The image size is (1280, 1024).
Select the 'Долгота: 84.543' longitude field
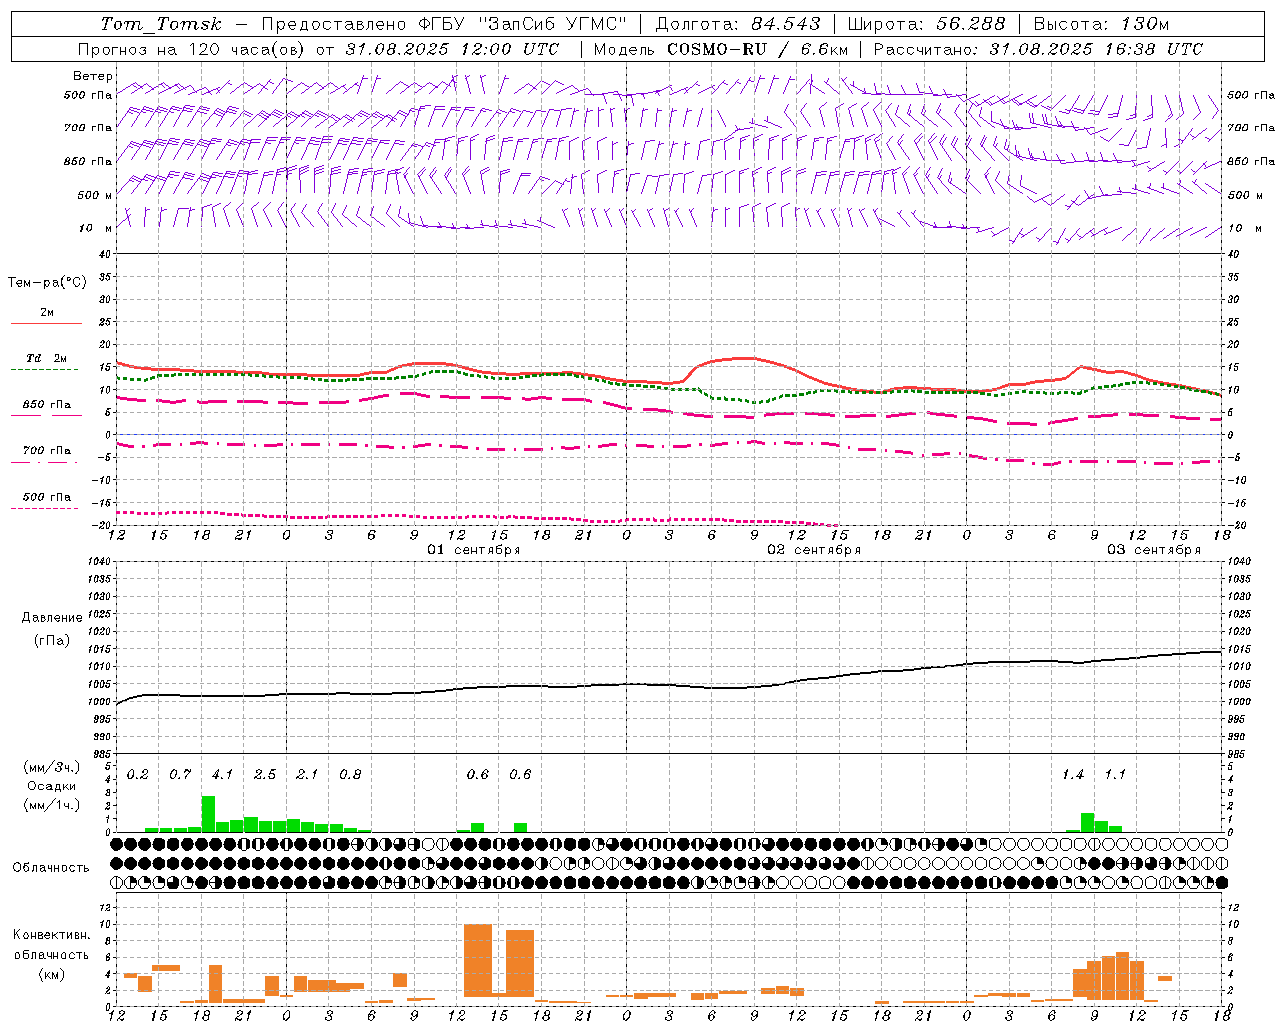pos(738,24)
